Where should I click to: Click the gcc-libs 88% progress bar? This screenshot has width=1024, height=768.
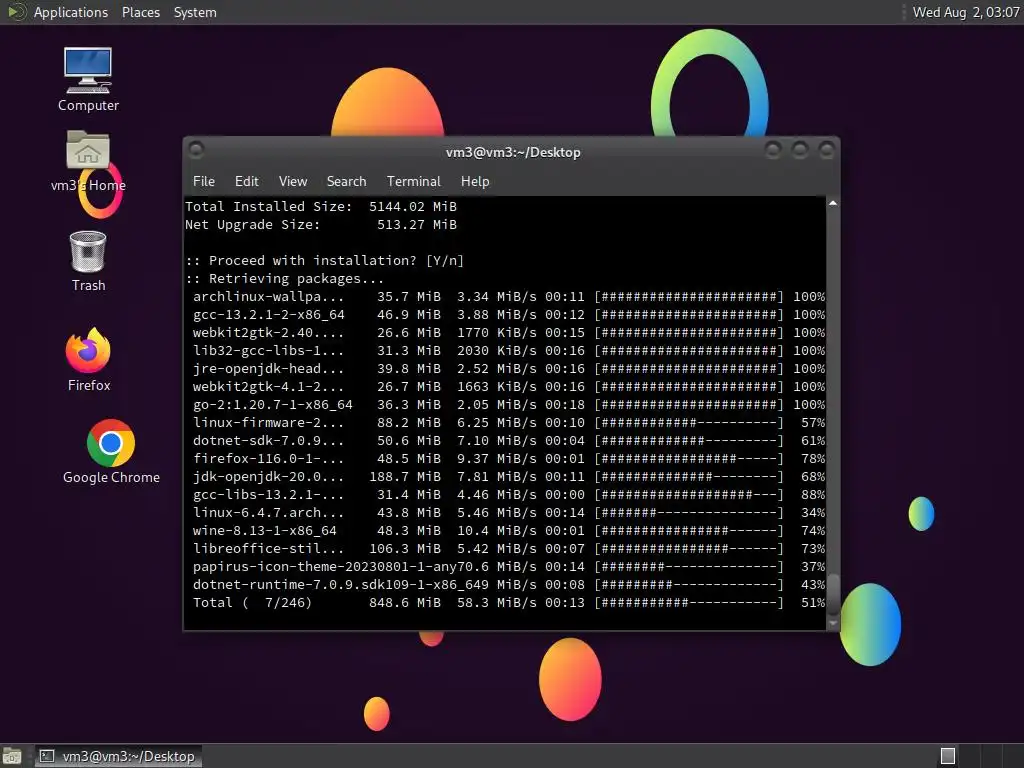point(689,494)
